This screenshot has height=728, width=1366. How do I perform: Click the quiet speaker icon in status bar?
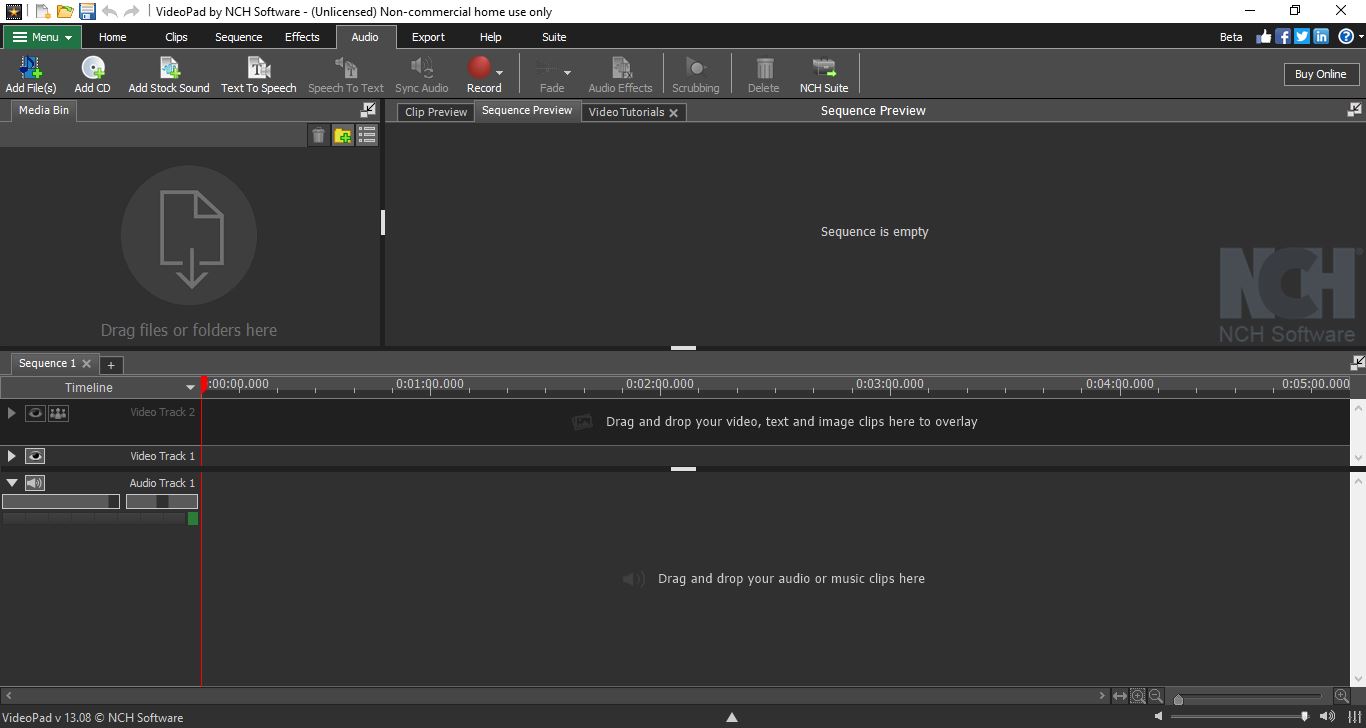click(1159, 717)
